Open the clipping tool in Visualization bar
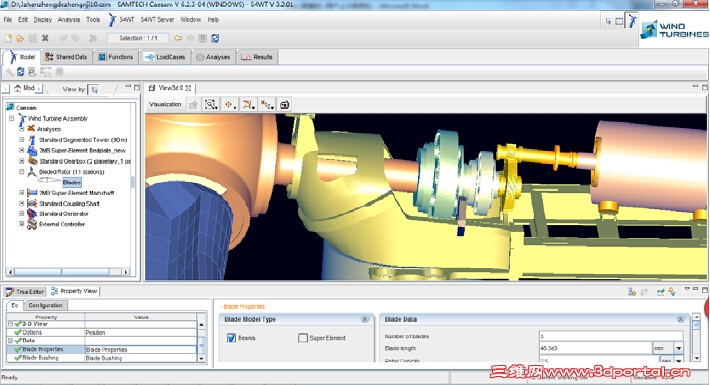Viewport: 710px width, 385px height. coord(248,105)
